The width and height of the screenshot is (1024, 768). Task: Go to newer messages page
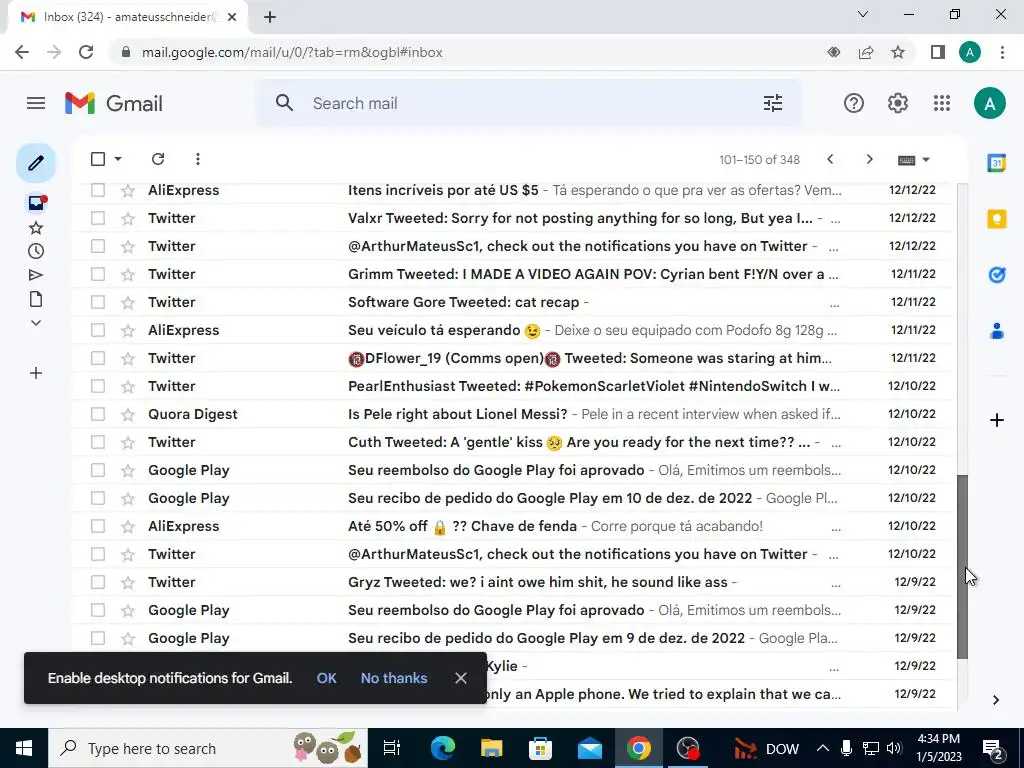coord(830,159)
